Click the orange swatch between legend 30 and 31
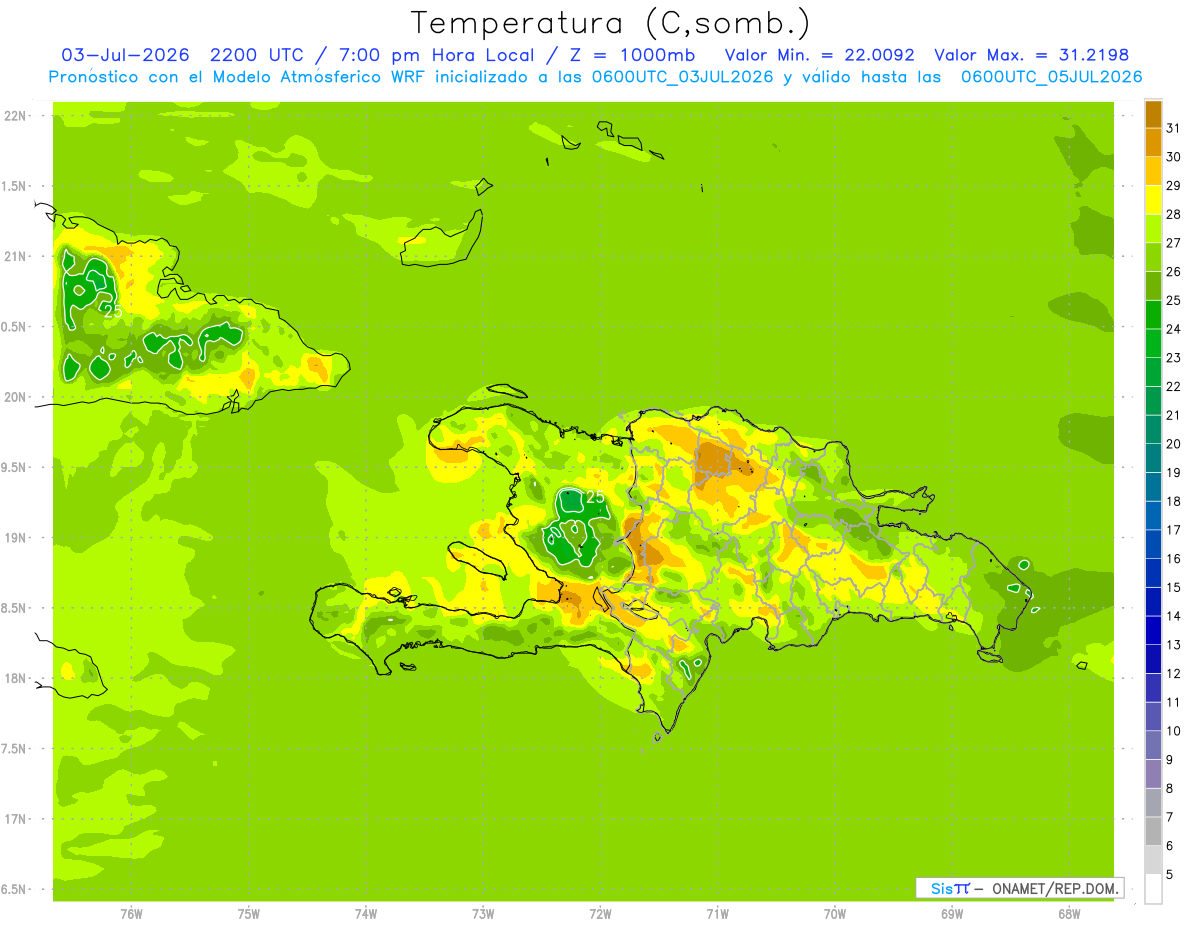The image size is (1200, 927). tap(1153, 142)
